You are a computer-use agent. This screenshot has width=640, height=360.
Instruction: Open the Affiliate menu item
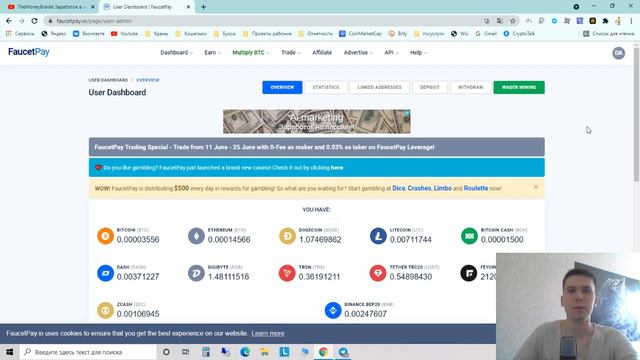tap(322, 53)
